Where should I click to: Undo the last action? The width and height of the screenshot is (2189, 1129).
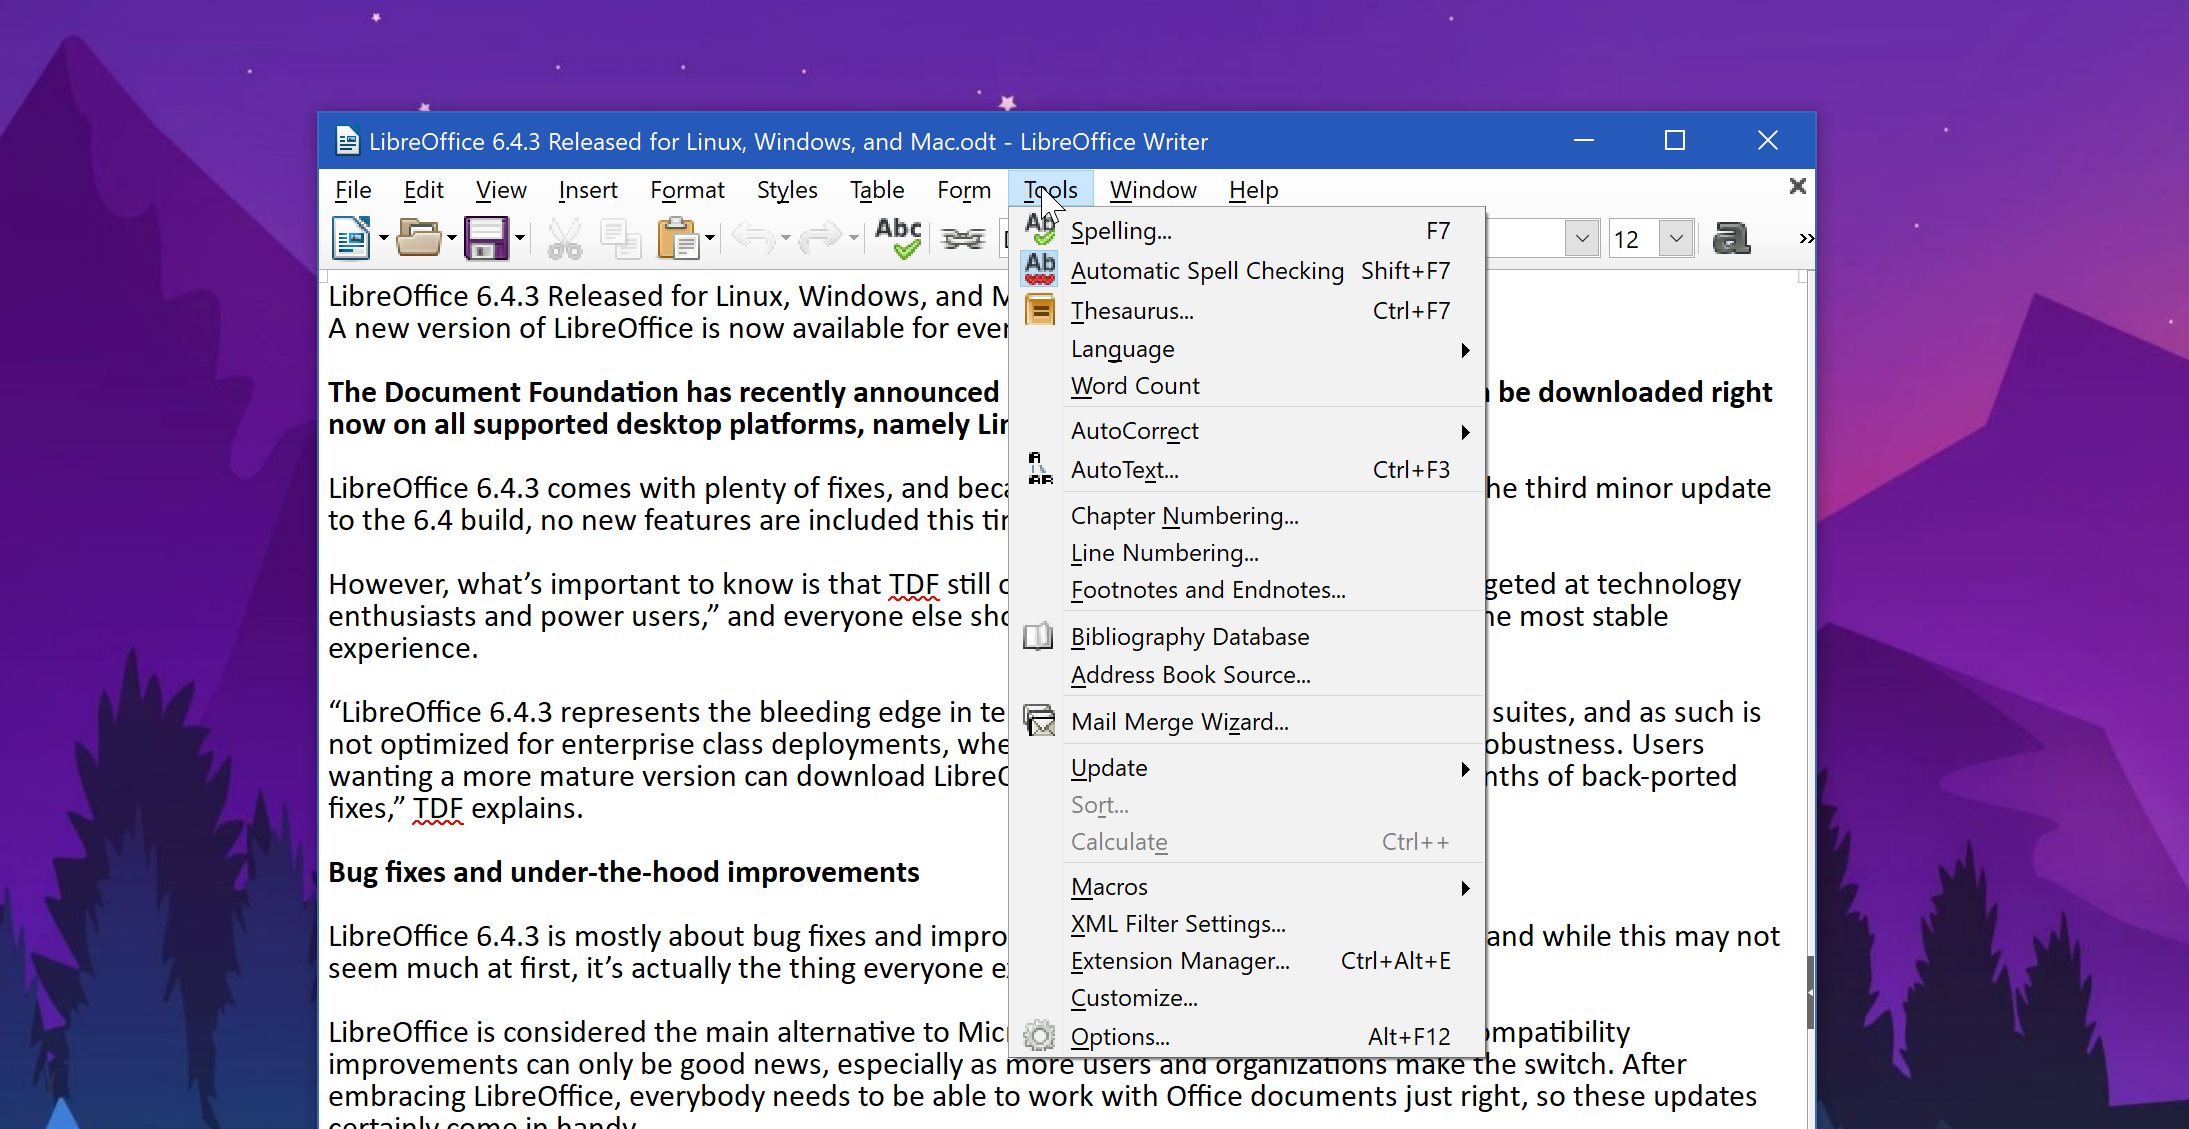click(x=752, y=237)
